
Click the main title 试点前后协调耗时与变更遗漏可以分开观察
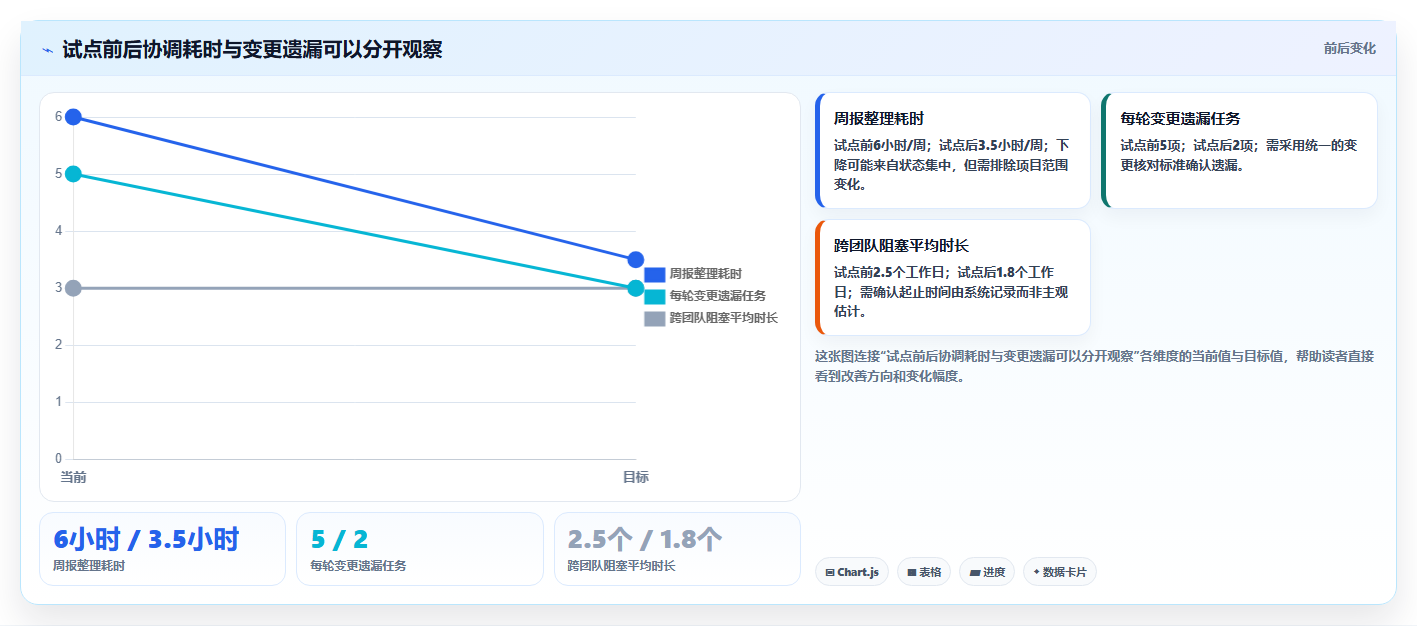coord(252,49)
